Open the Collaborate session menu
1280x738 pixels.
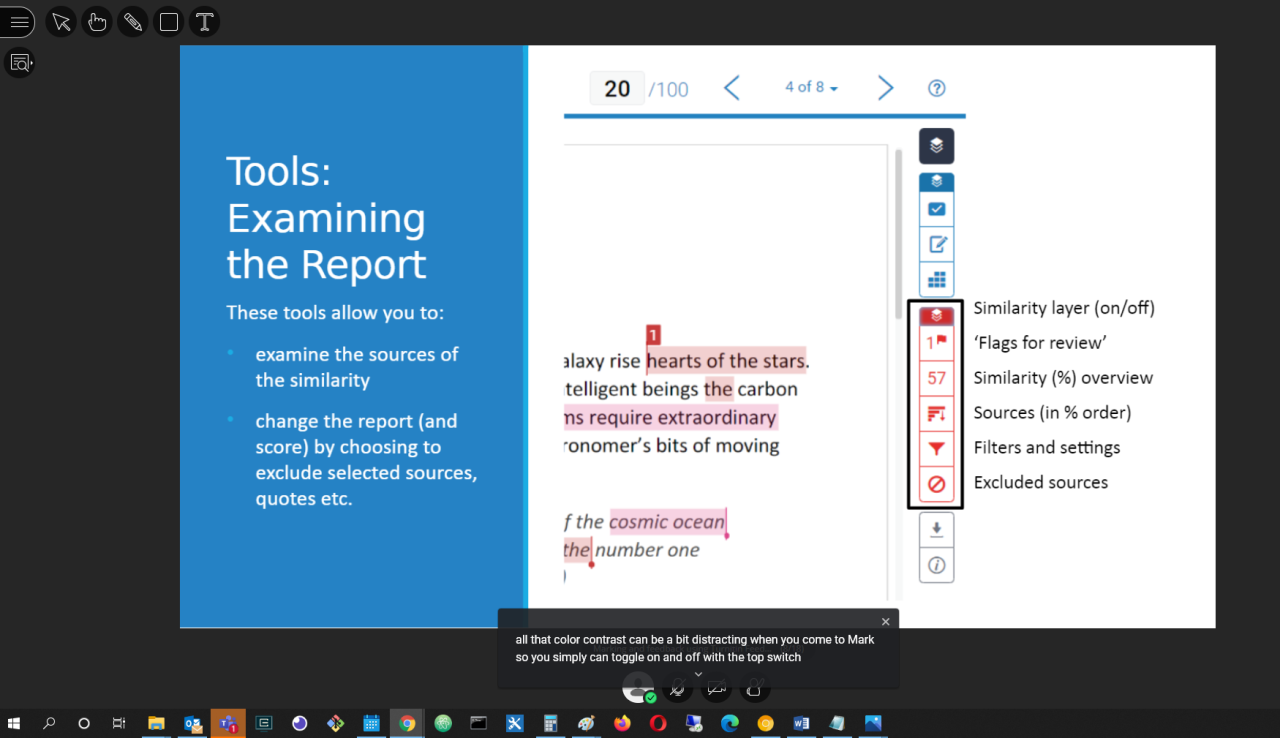coord(18,22)
